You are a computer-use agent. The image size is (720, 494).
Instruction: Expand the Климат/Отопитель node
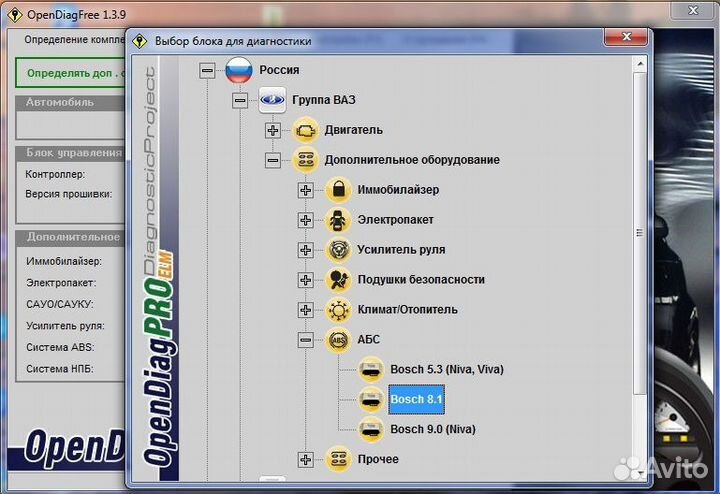[306, 310]
